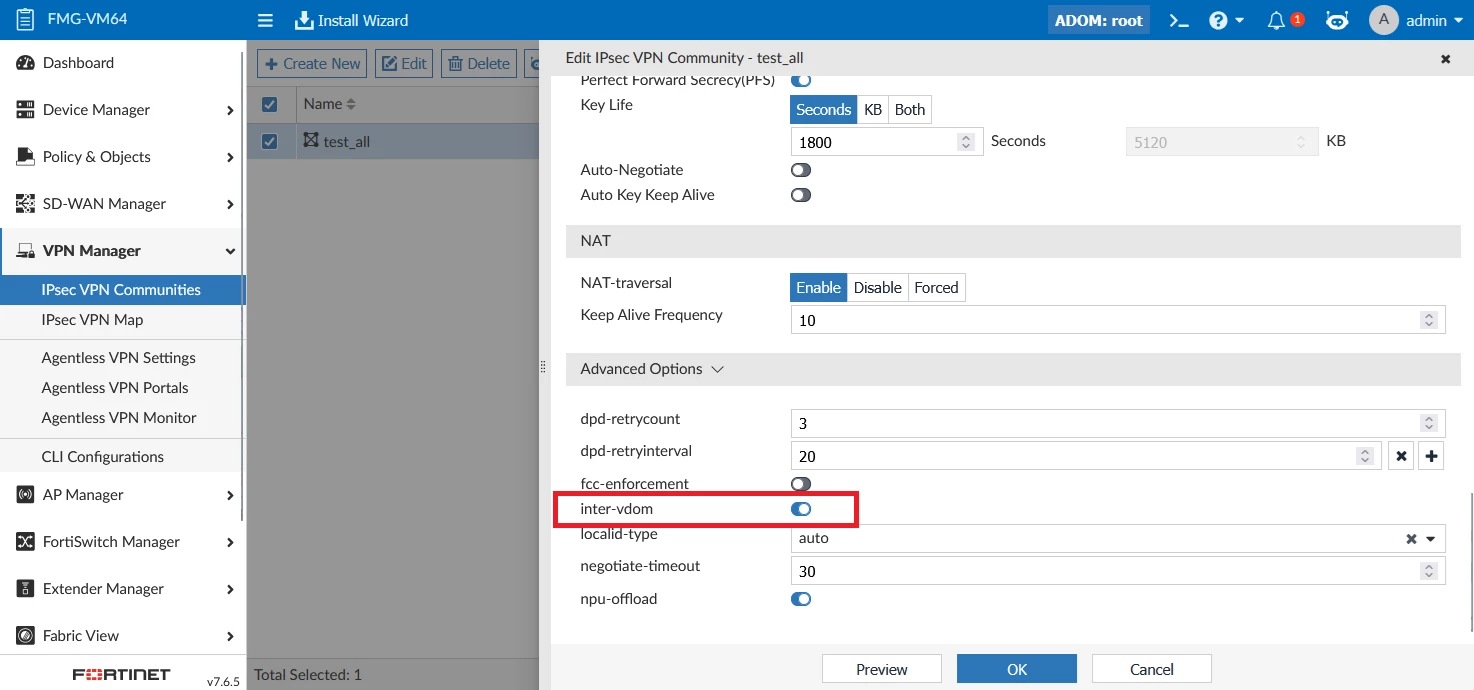Click the Extender Manager sidebar icon
1474x690 pixels.
(25, 589)
